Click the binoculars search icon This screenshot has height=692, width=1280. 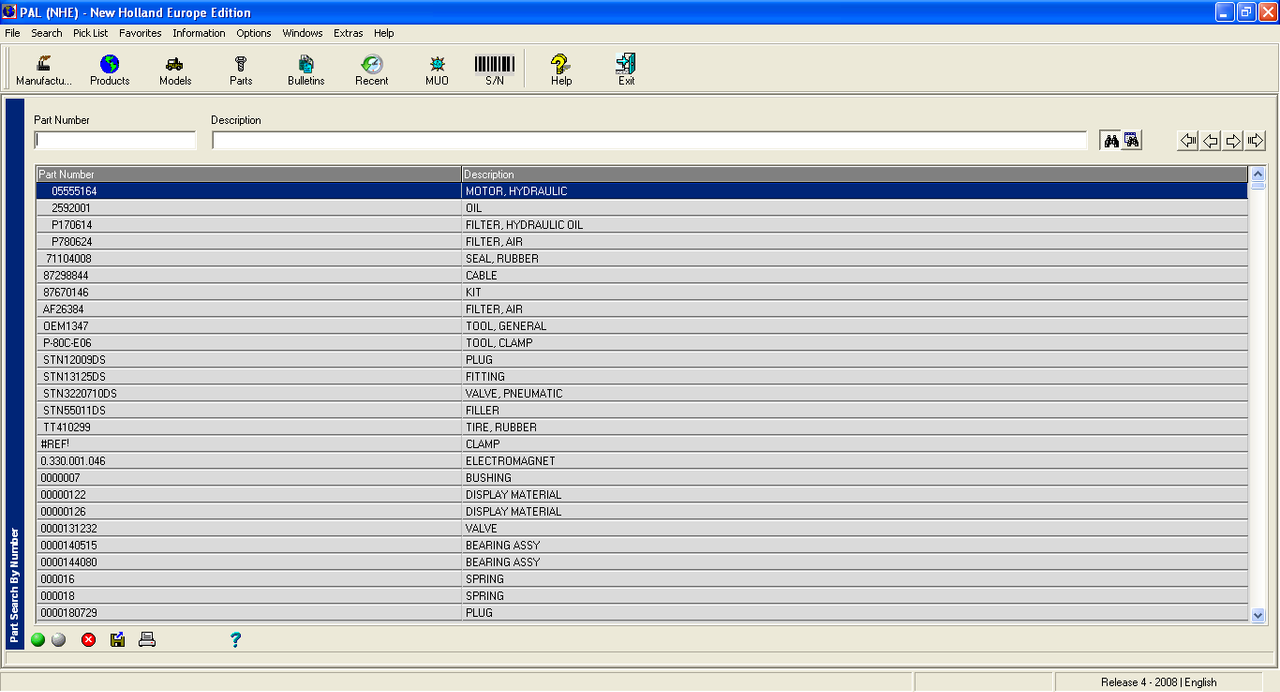[1110, 141]
